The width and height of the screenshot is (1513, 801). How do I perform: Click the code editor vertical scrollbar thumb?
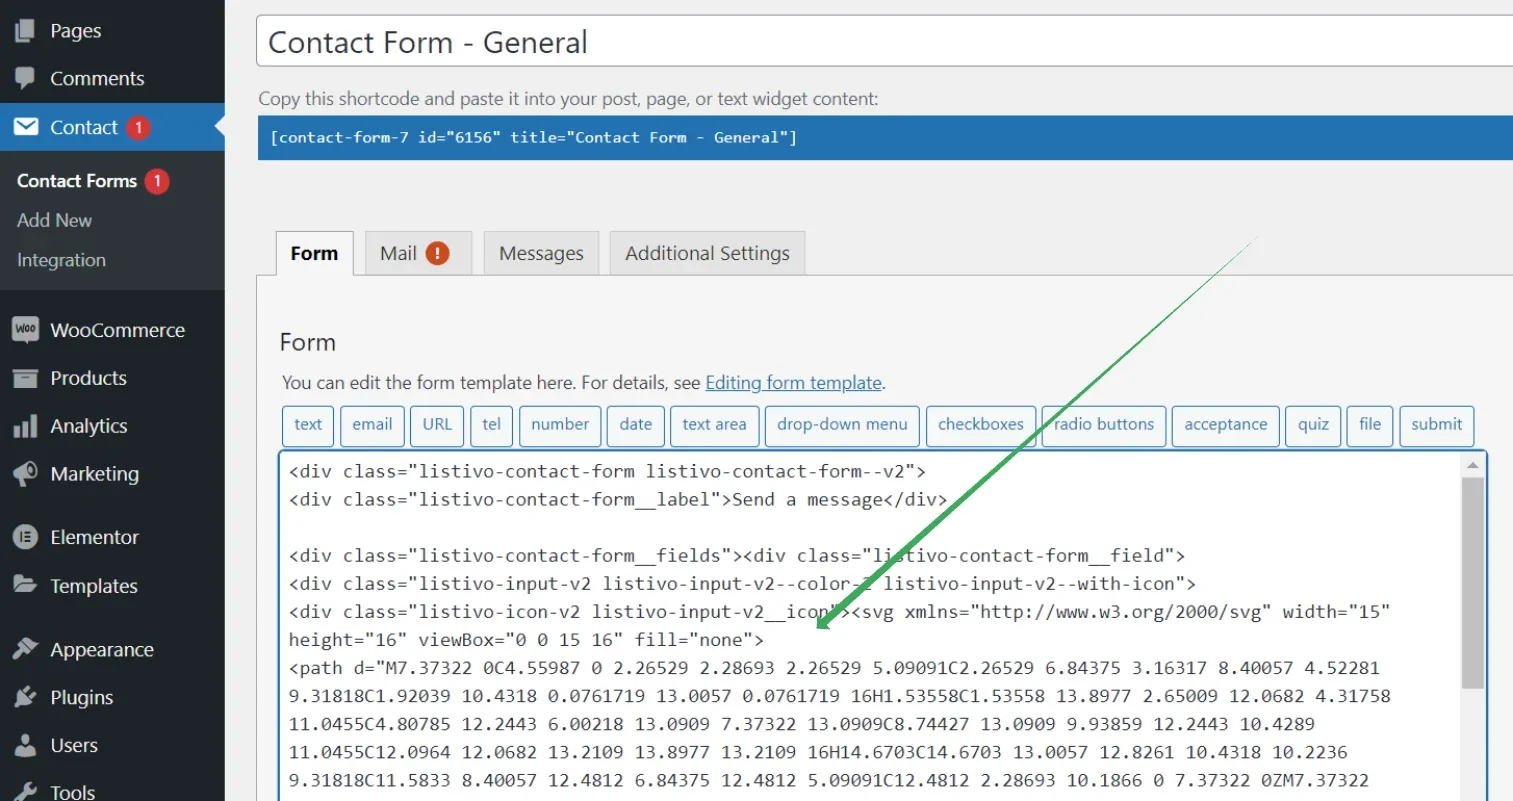(1473, 583)
